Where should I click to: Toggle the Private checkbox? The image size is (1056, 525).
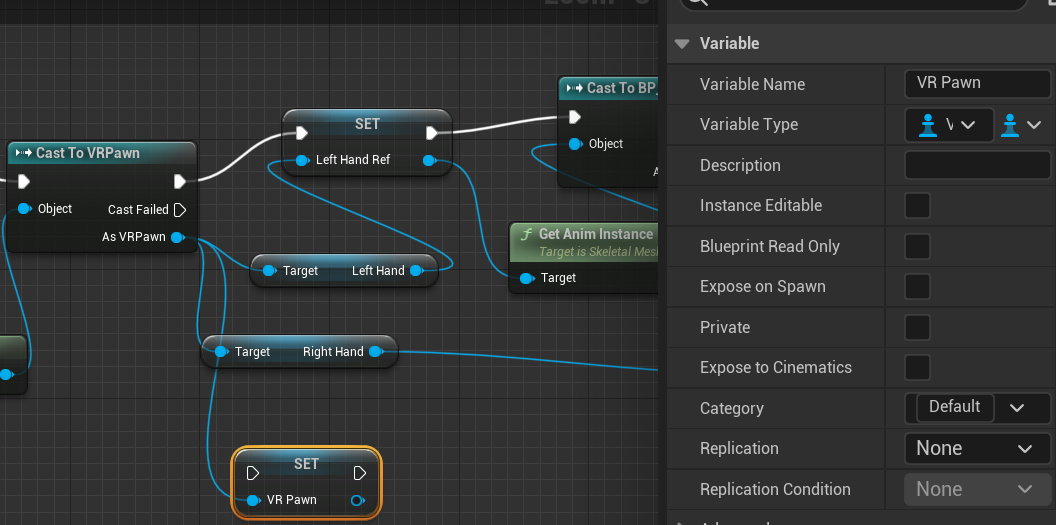click(917, 327)
